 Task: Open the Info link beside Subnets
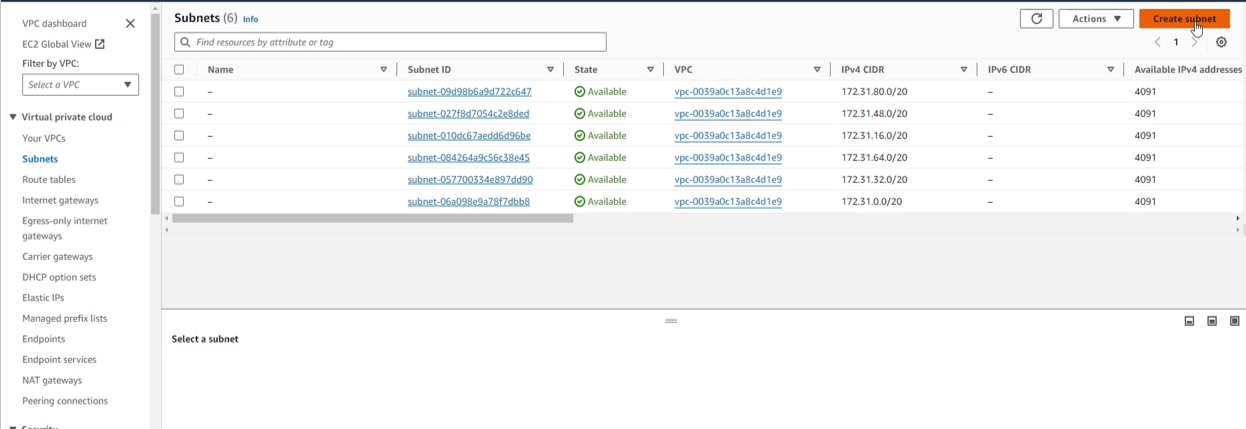pyautogui.click(x=250, y=19)
